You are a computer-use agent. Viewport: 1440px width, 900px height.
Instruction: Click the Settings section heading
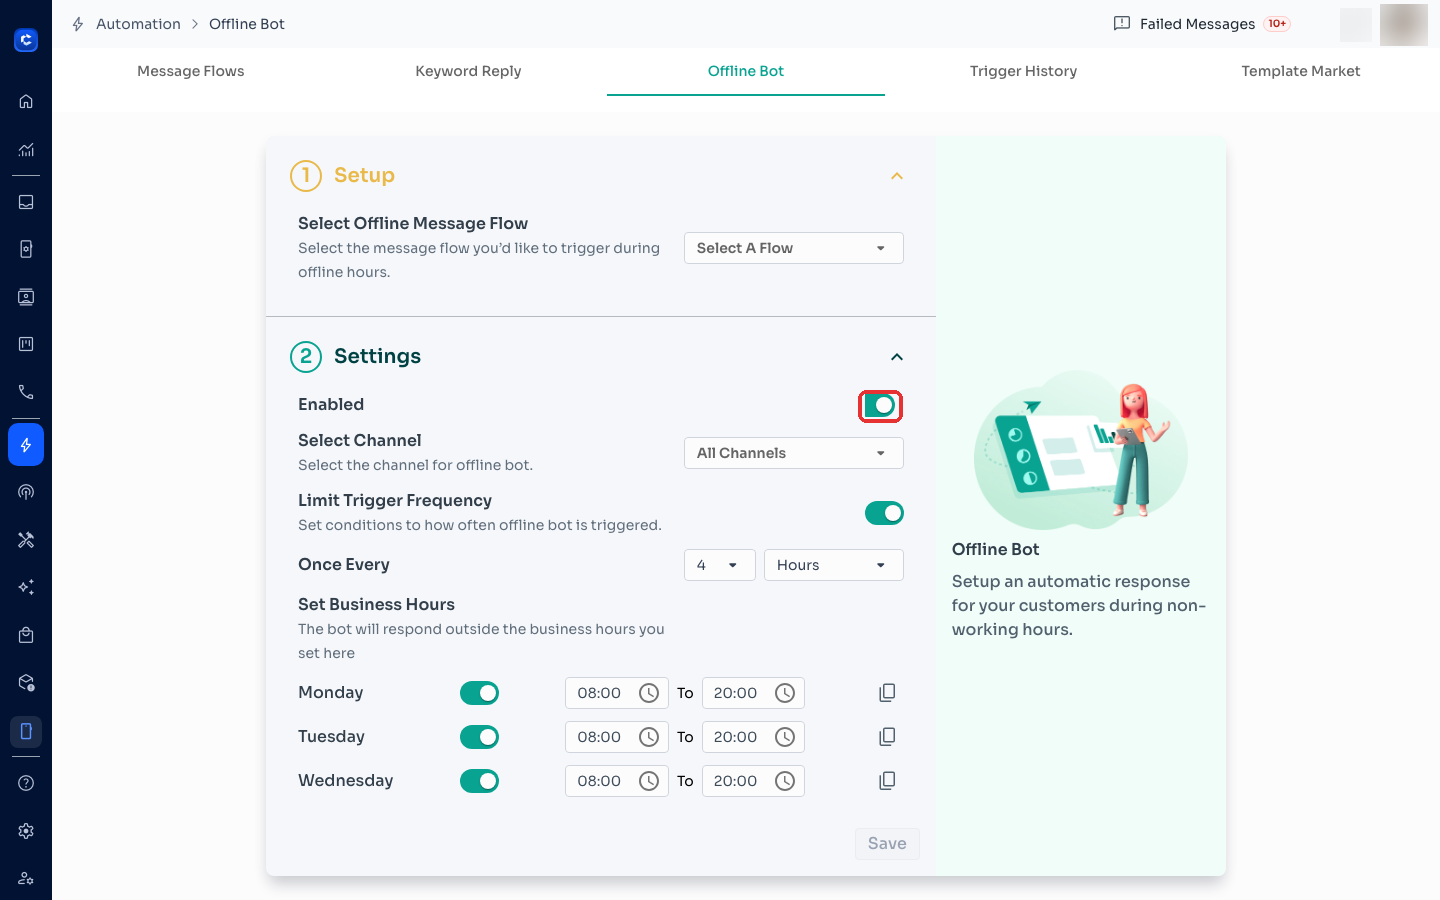click(x=377, y=356)
